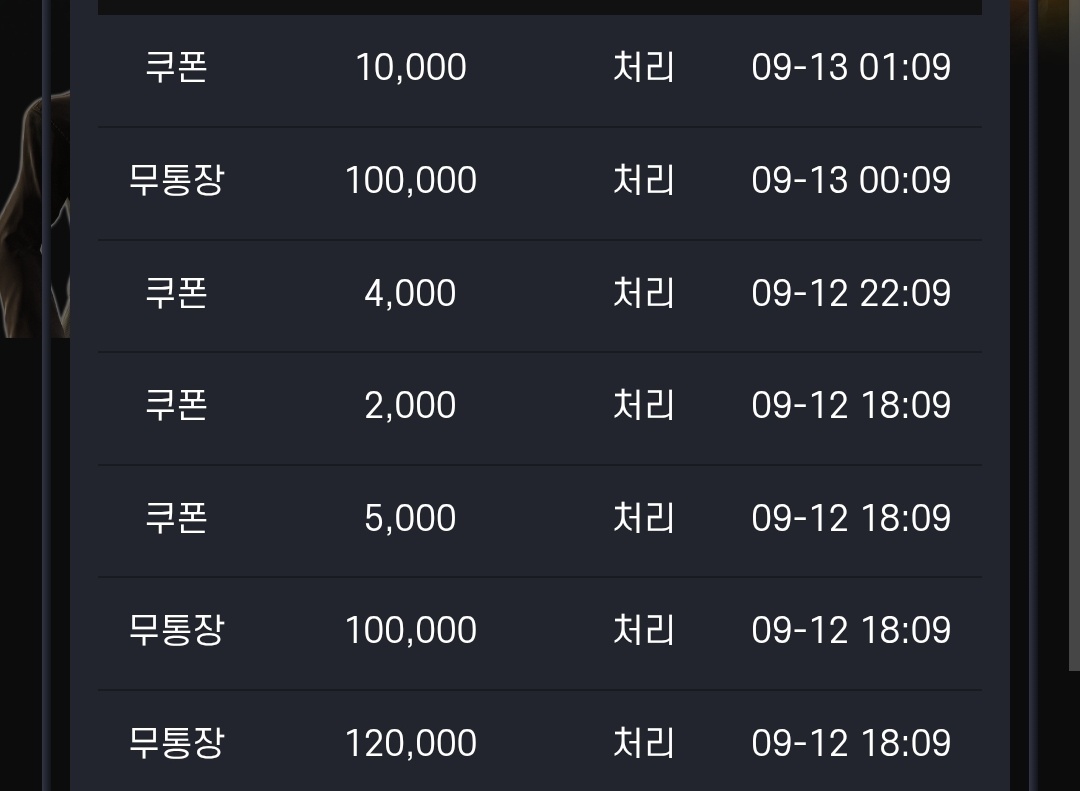Select the 처리 status in the 120,000 row
This screenshot has width=1080, height=791.
[x=643, y=743]
